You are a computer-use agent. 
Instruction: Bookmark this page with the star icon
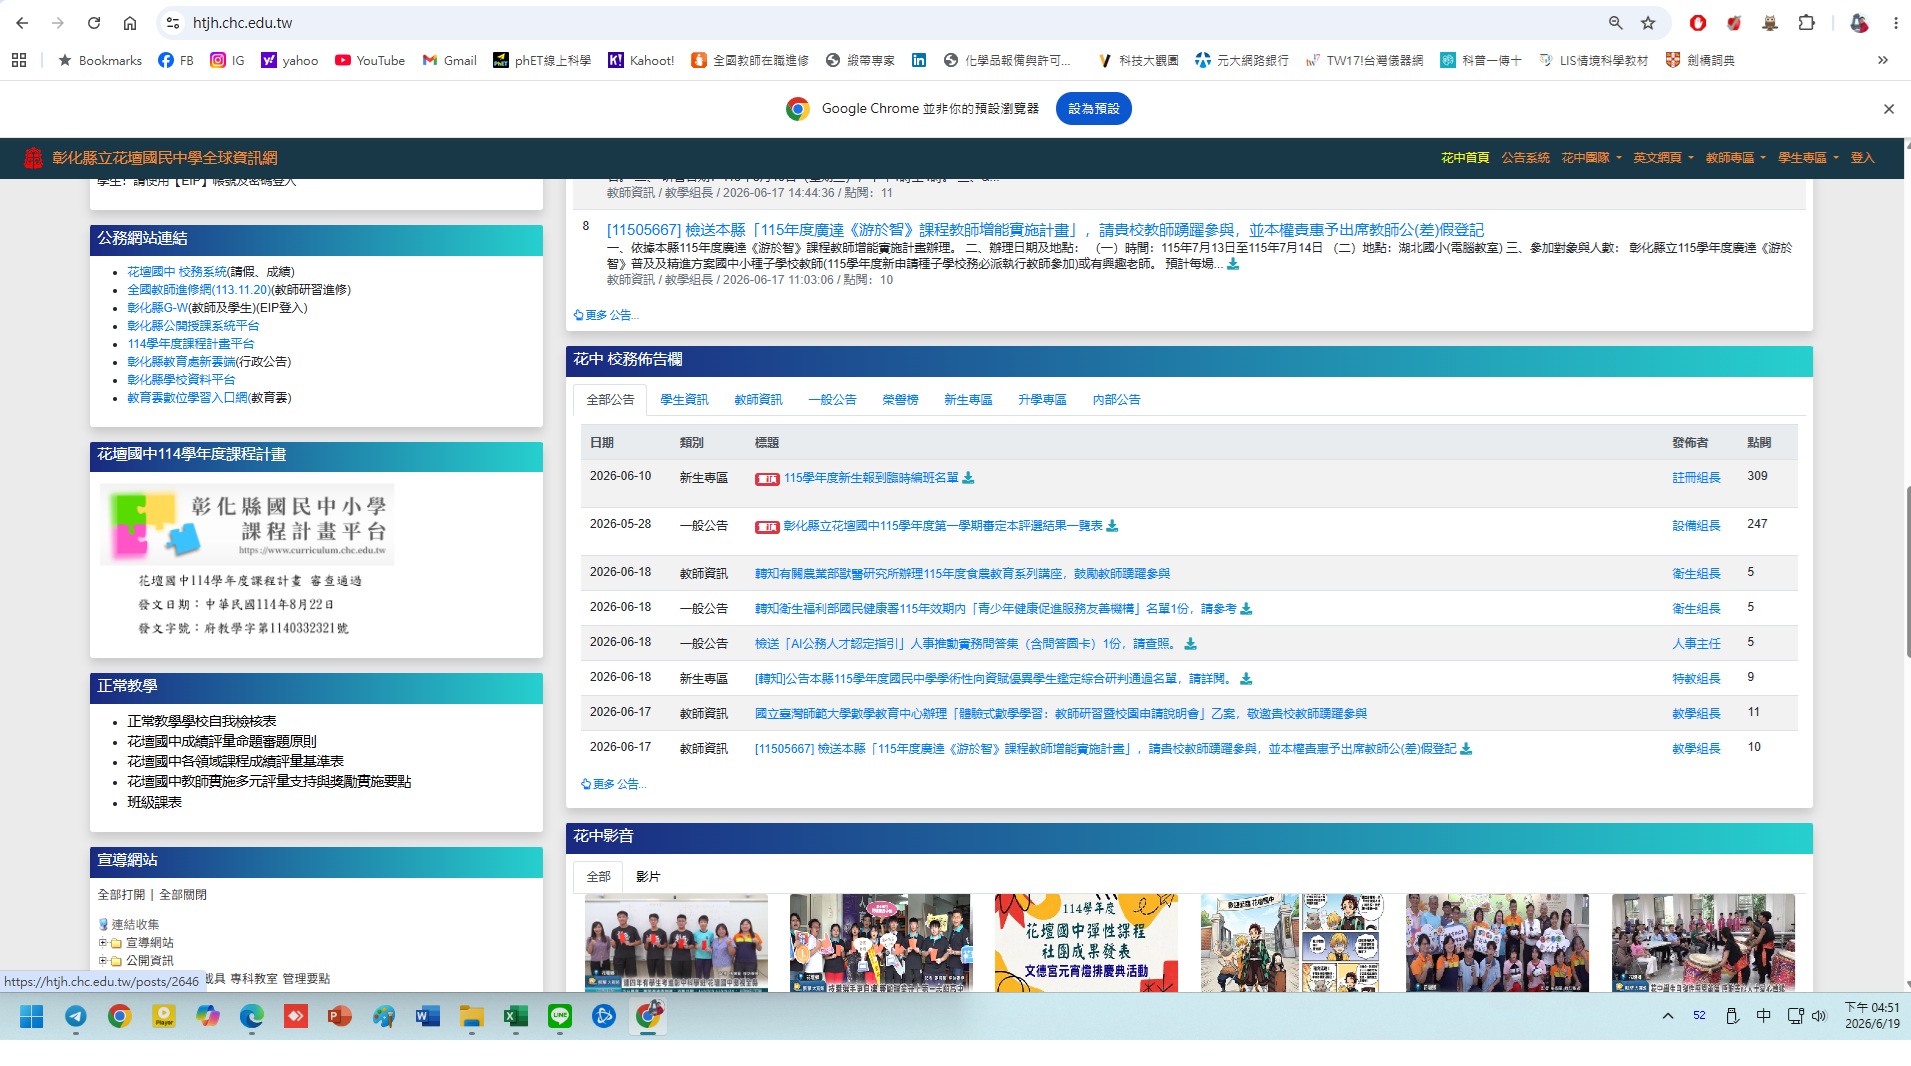(1648, 23)
